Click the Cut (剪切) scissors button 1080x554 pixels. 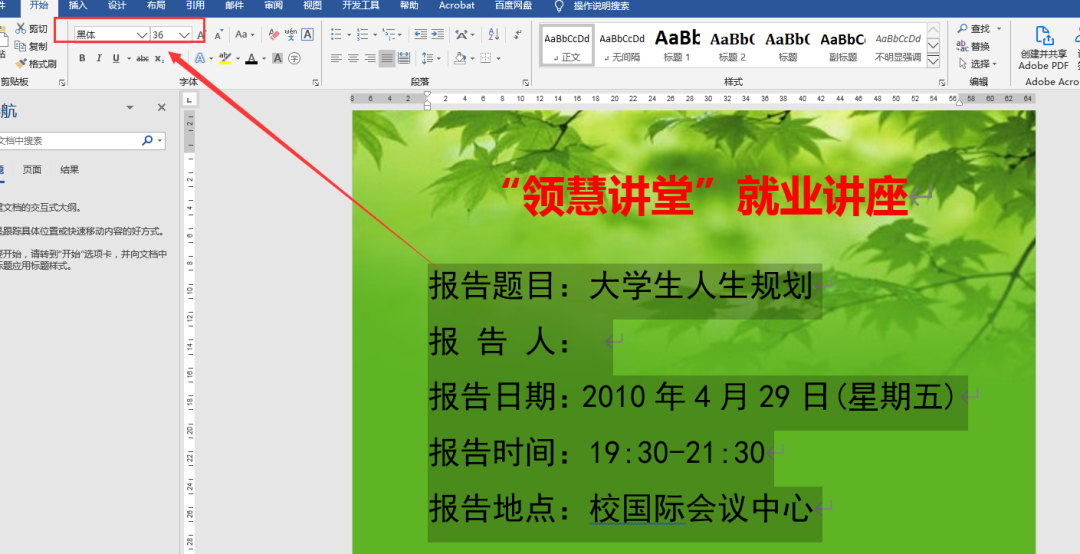[x=32, y=29]
